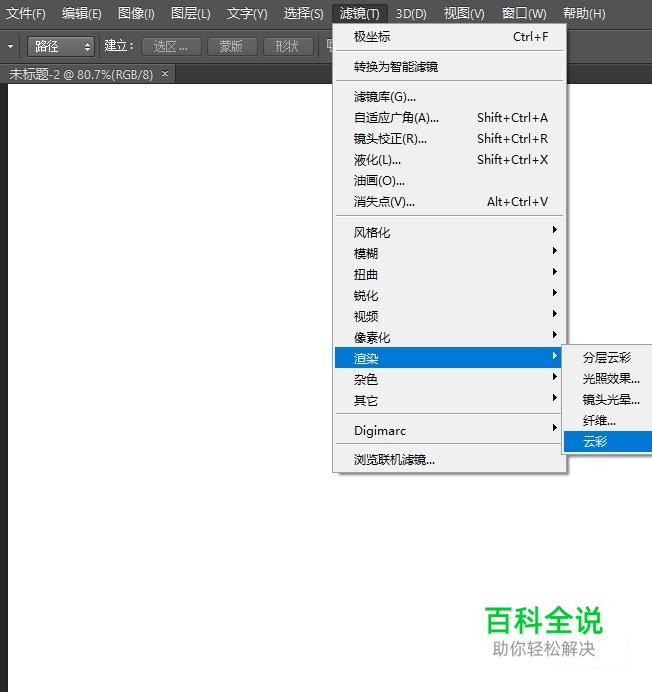Open the 图层(L) menu
The image size is (652, 692).
[191, 14]
